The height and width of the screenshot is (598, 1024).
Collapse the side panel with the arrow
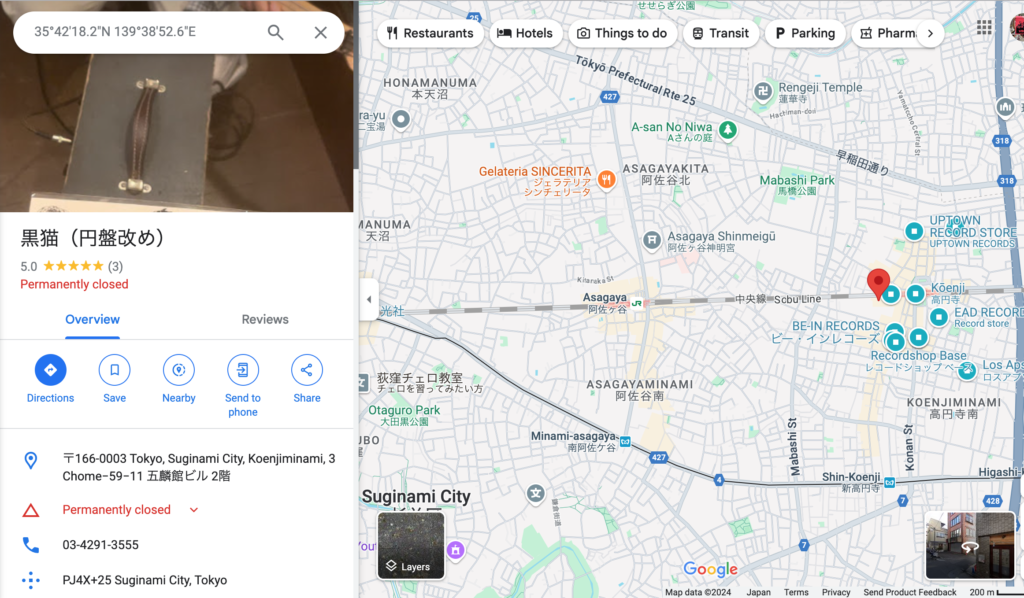coord(368,299)
